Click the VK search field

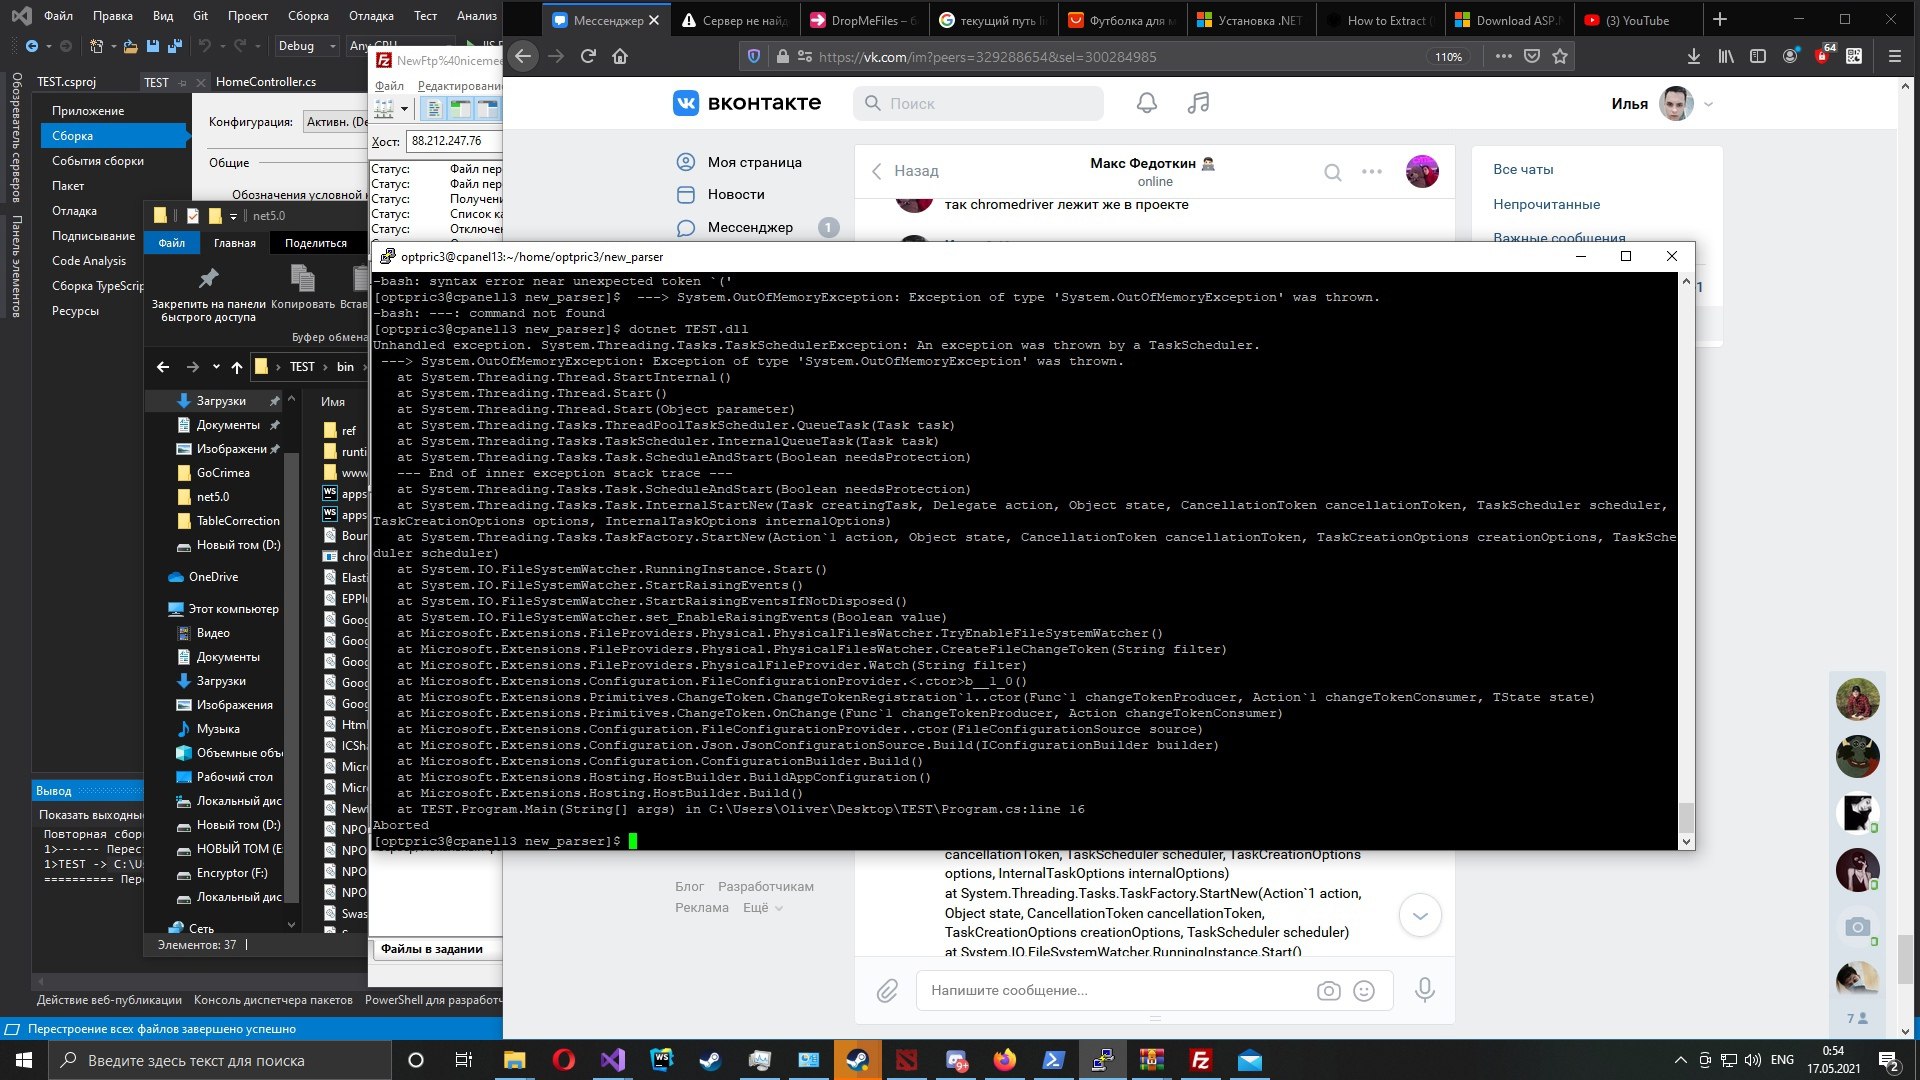click(978, 103)
